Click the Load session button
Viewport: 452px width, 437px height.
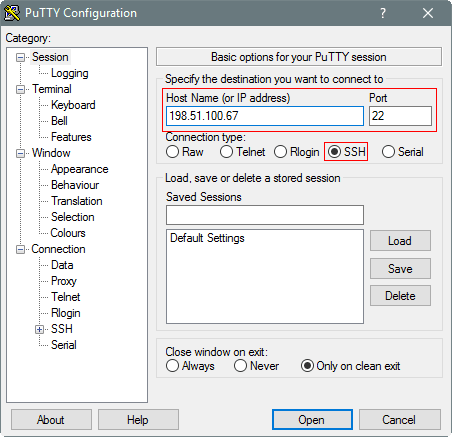click(400, 241)
